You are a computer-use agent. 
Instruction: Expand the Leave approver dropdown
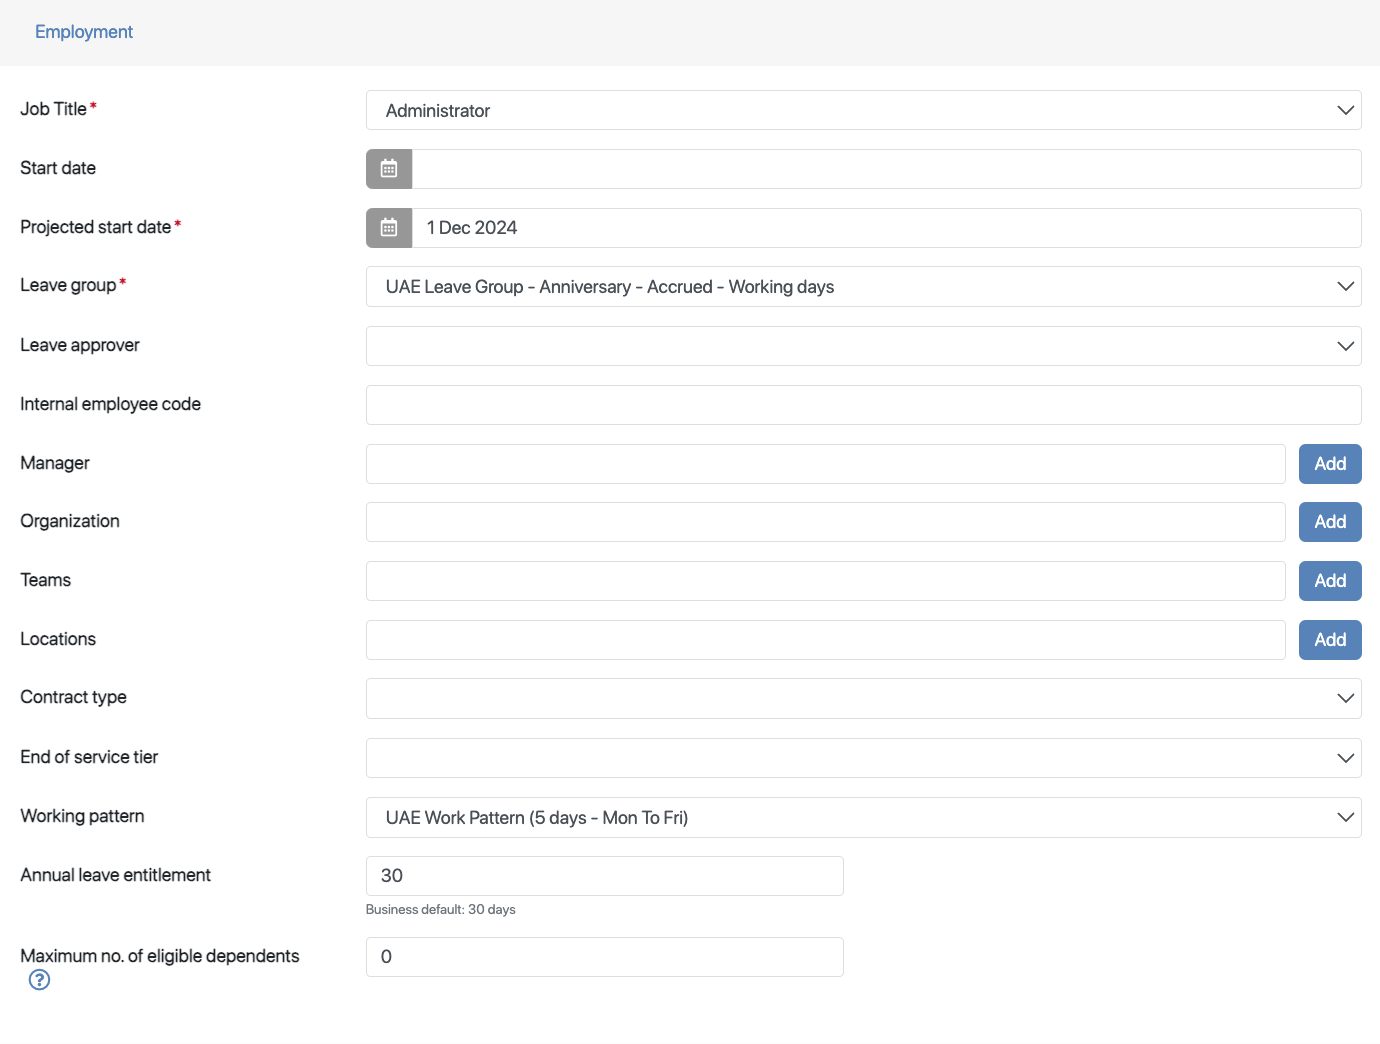pyautogui.click(x=863, y=346)
